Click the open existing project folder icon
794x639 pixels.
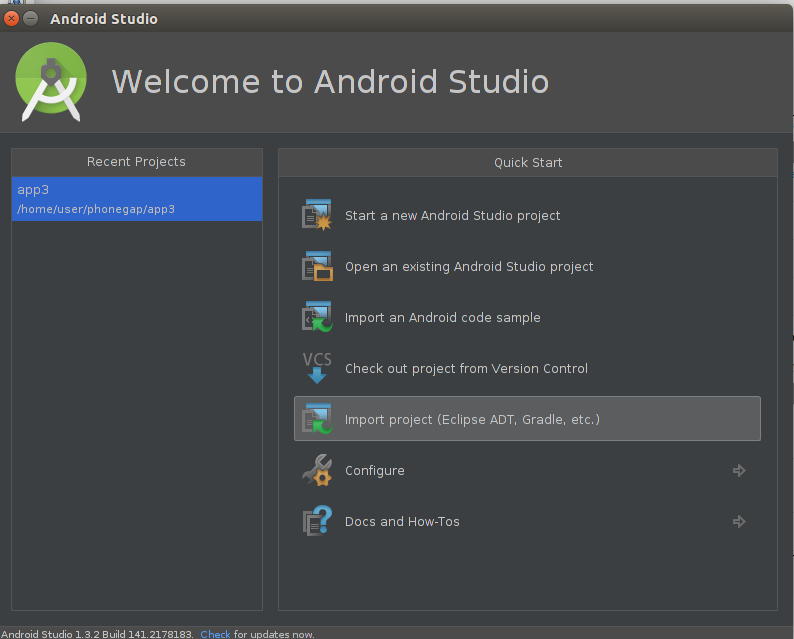pyautogui.click(x=317, y=266)
